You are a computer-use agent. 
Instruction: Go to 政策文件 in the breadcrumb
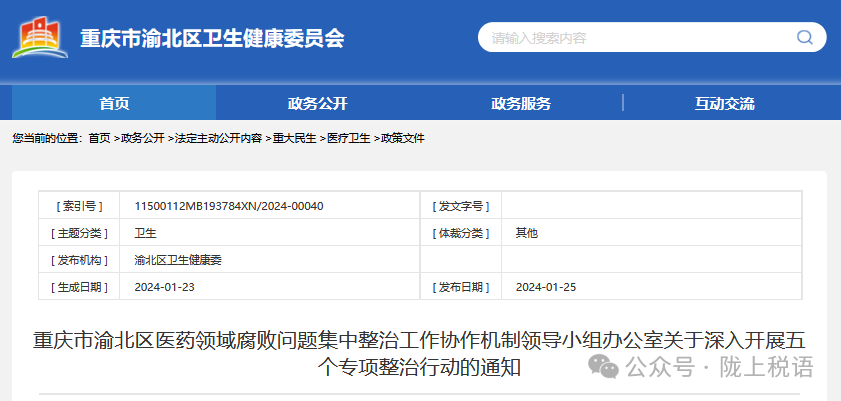[x=403, y=138]
